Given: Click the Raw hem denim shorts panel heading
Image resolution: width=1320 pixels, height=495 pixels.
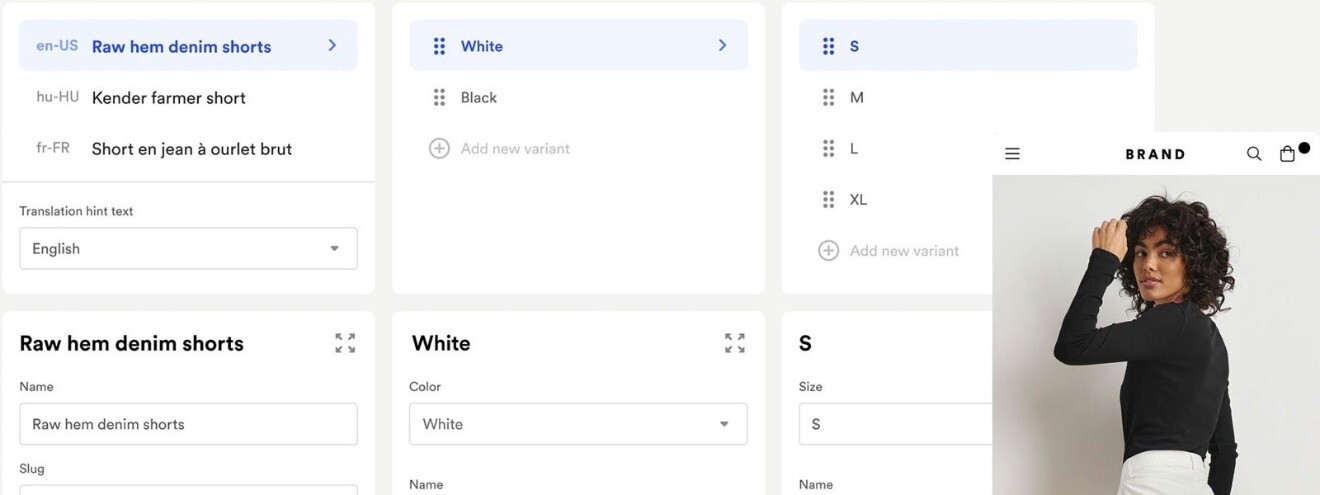Looking at the screenshot, I should pos(131,343).
